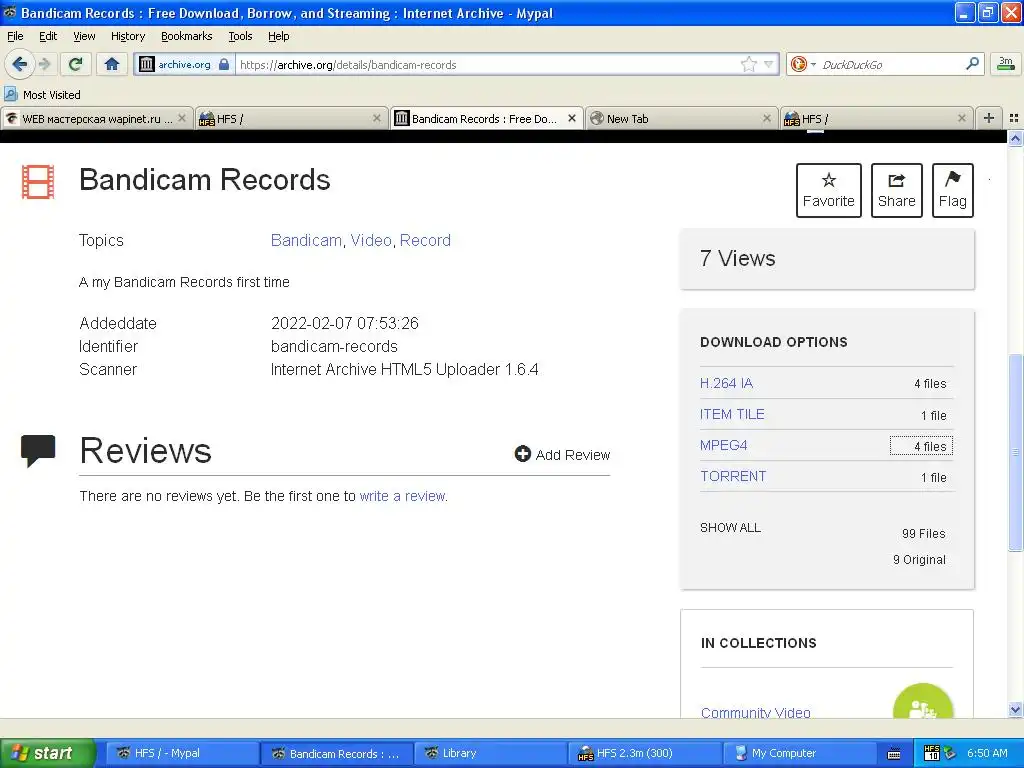Click the address bar URL field
The image size is (1024, 768).
coord(487,64)
